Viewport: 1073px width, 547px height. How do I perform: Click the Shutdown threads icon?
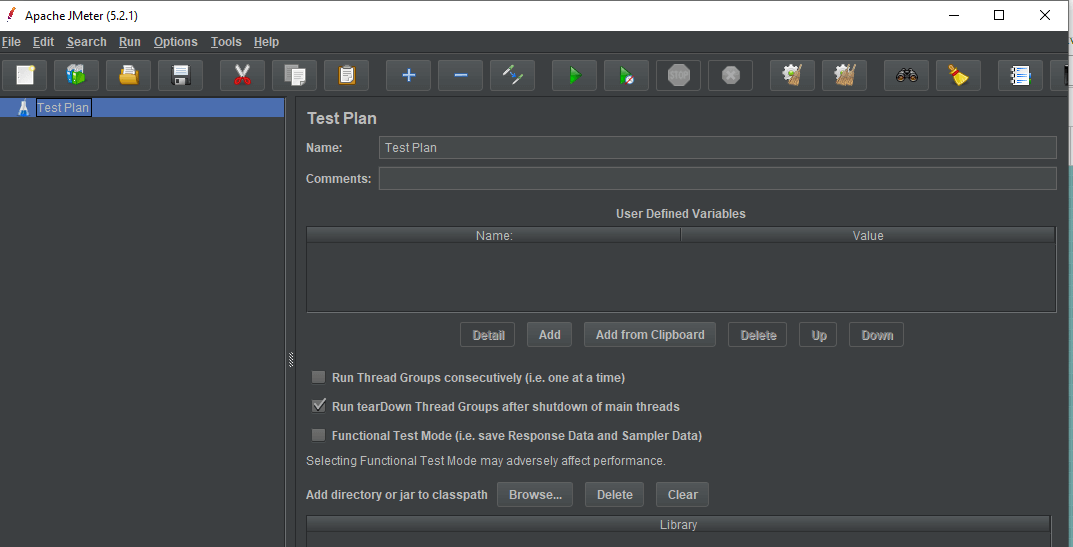point(731,75)
